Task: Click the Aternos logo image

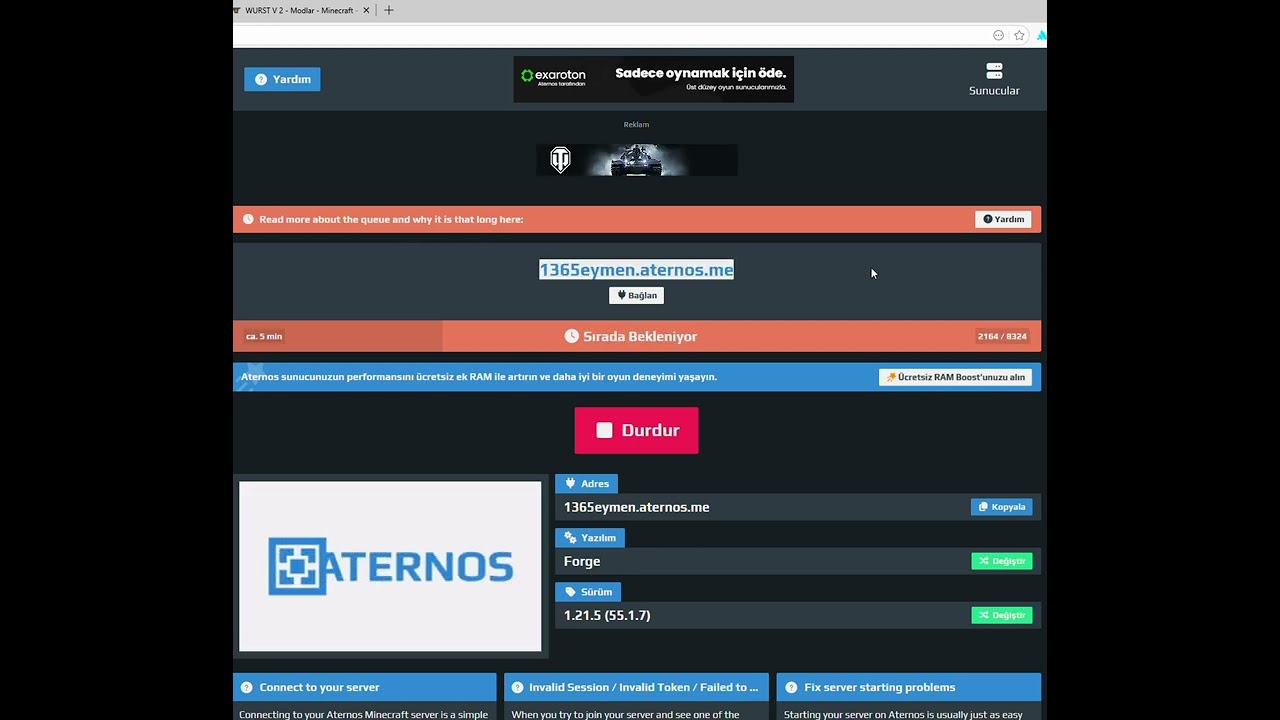Action: tap(390, 566)
